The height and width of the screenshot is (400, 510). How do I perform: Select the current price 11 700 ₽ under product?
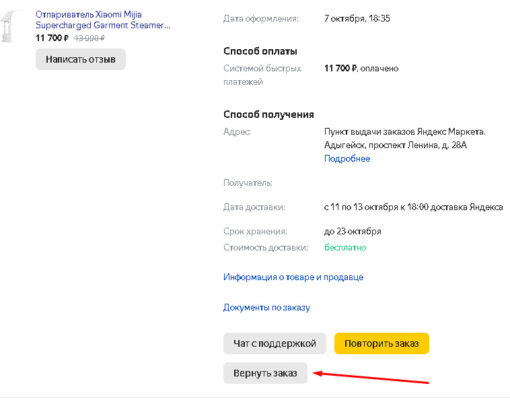click(52, 38)
